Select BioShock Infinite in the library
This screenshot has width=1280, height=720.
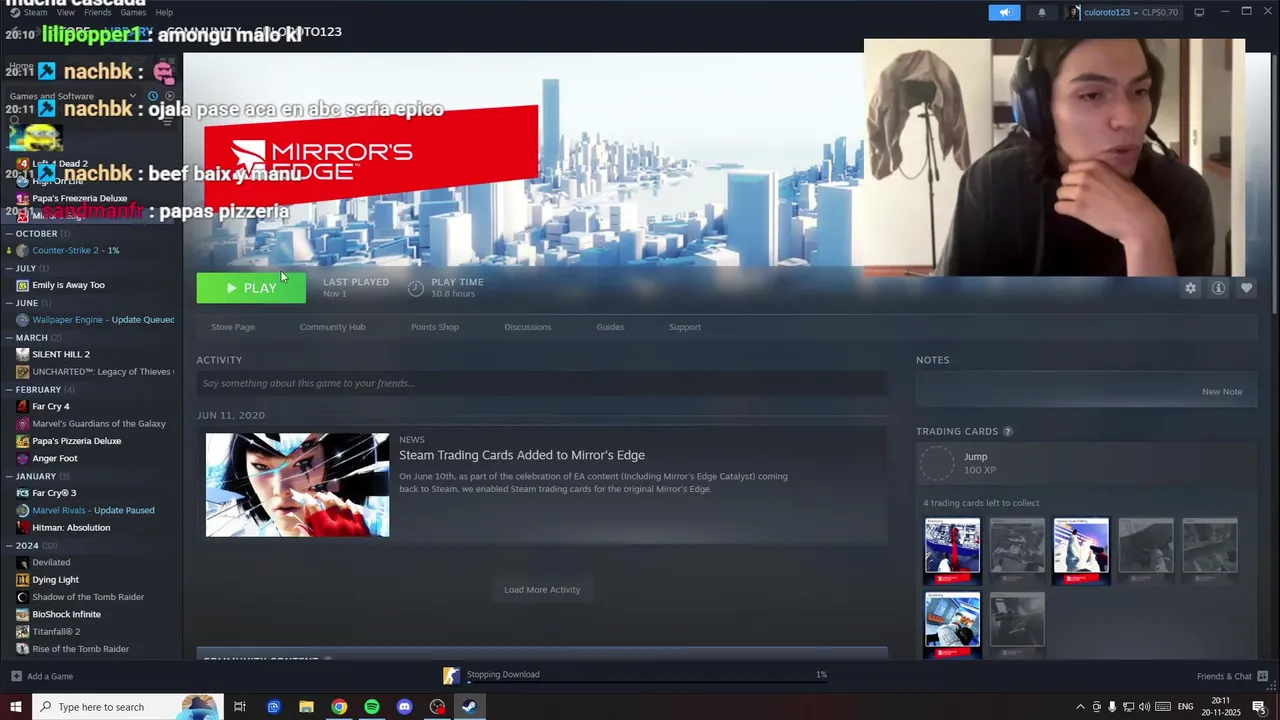(x=66, y=614)
